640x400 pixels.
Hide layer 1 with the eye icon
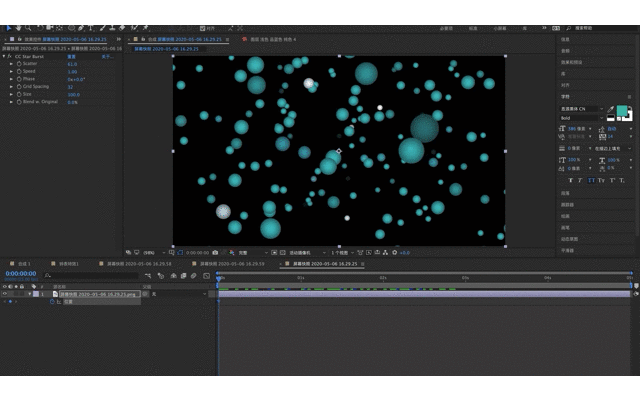tap(4, 294)
